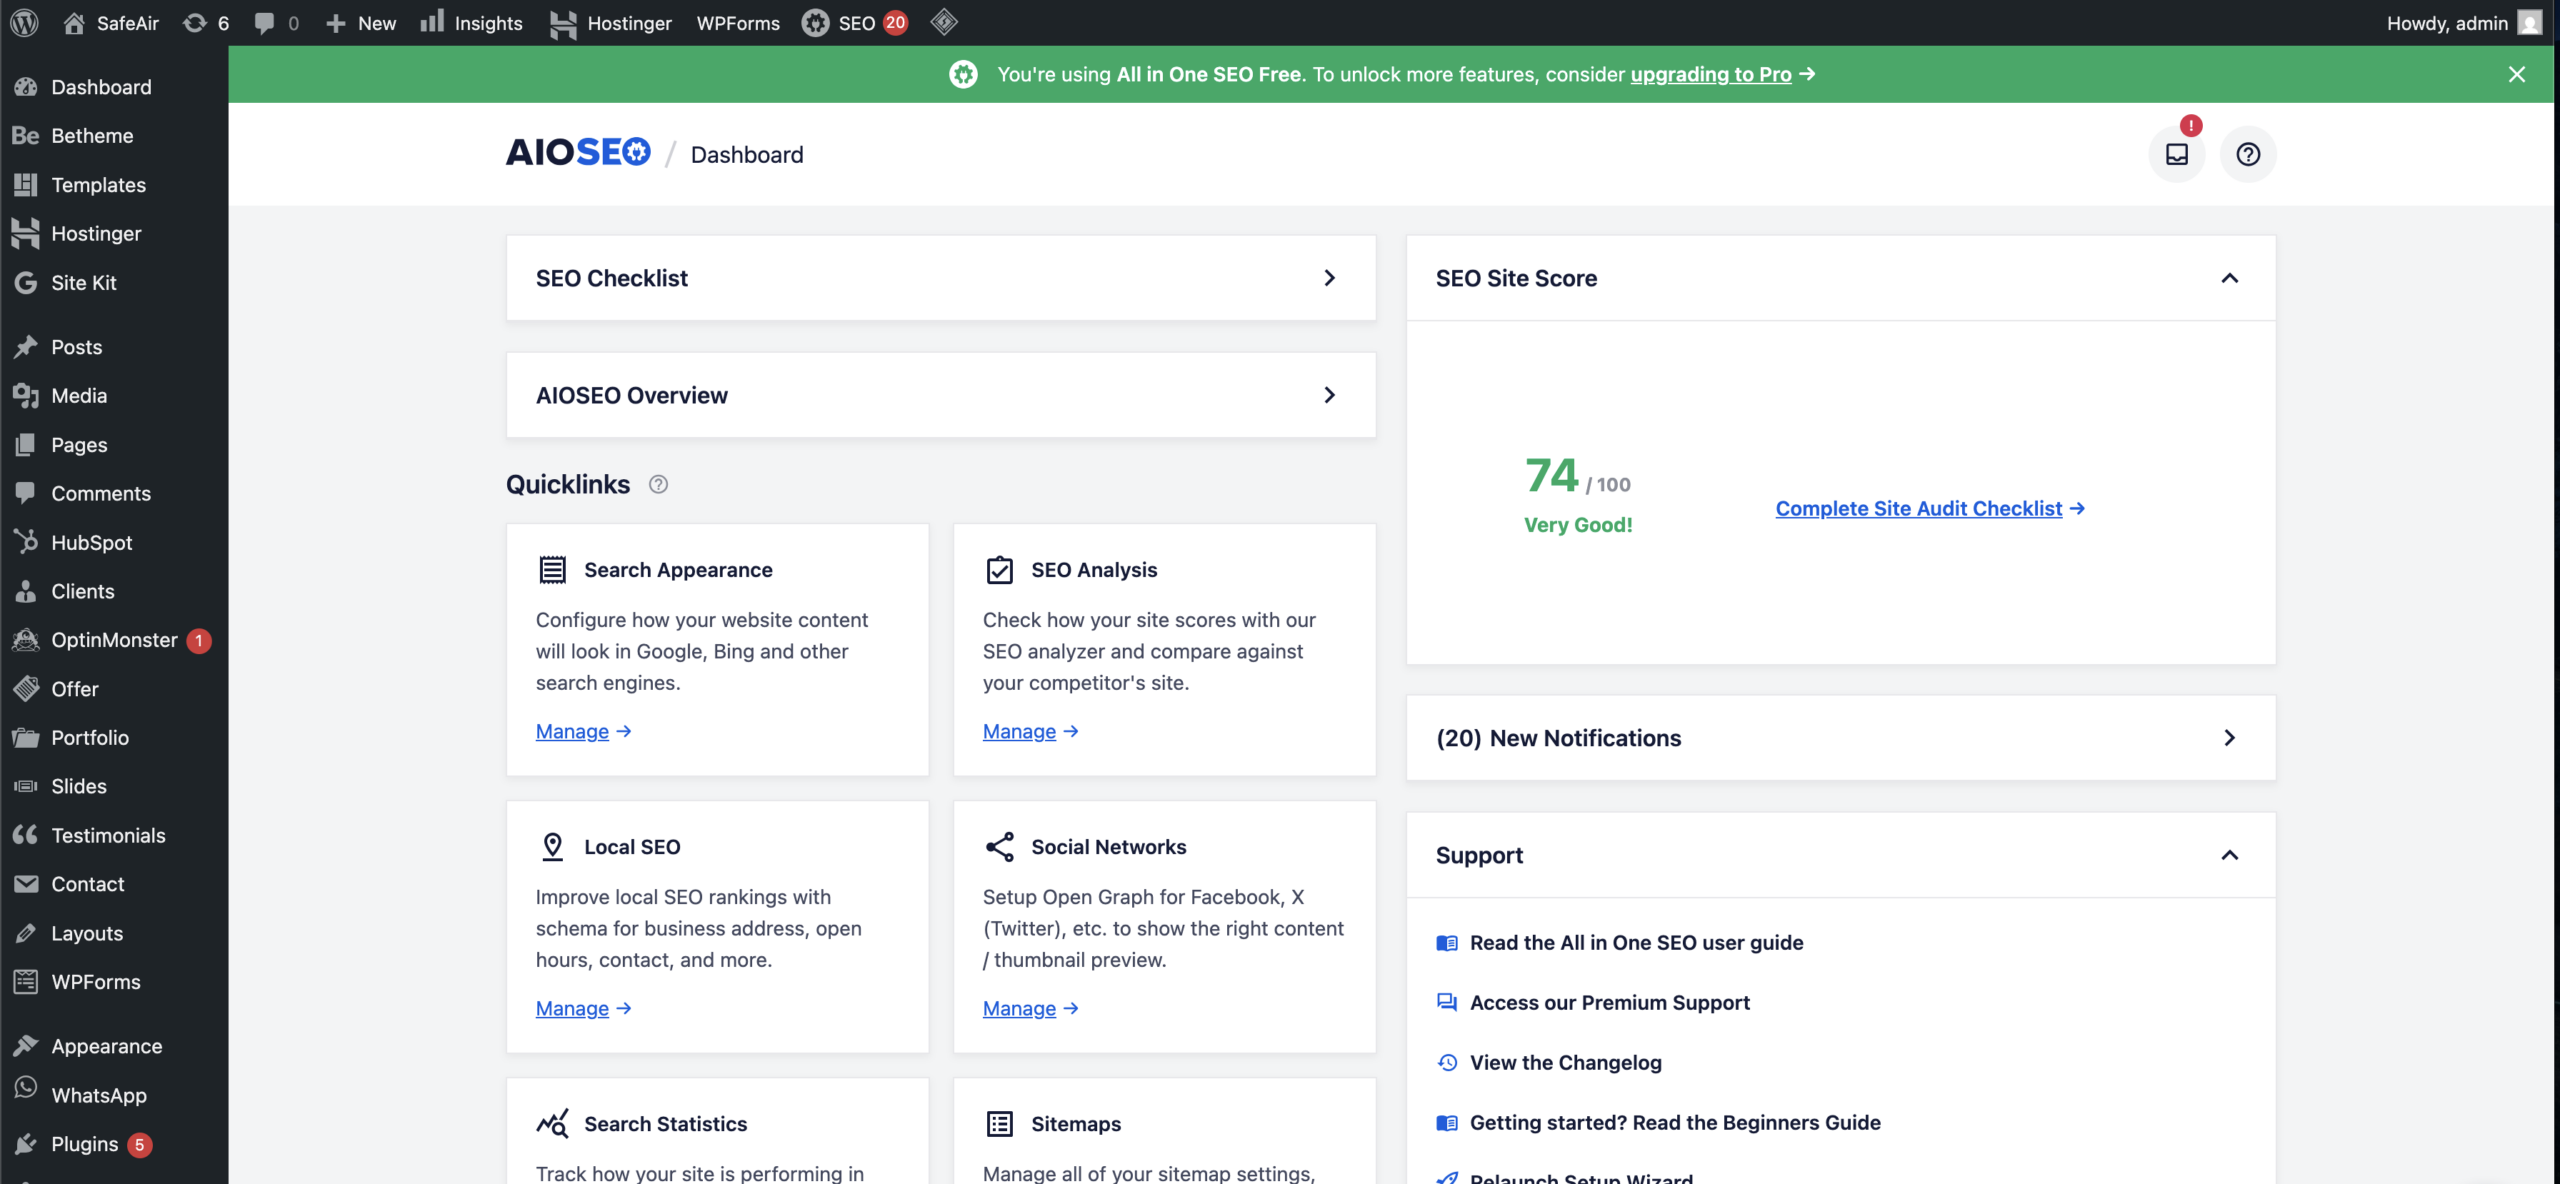Open Betheme in the sidebar
The height and width of the screenshot is (1184, 2560).
[x=114, y=136]
